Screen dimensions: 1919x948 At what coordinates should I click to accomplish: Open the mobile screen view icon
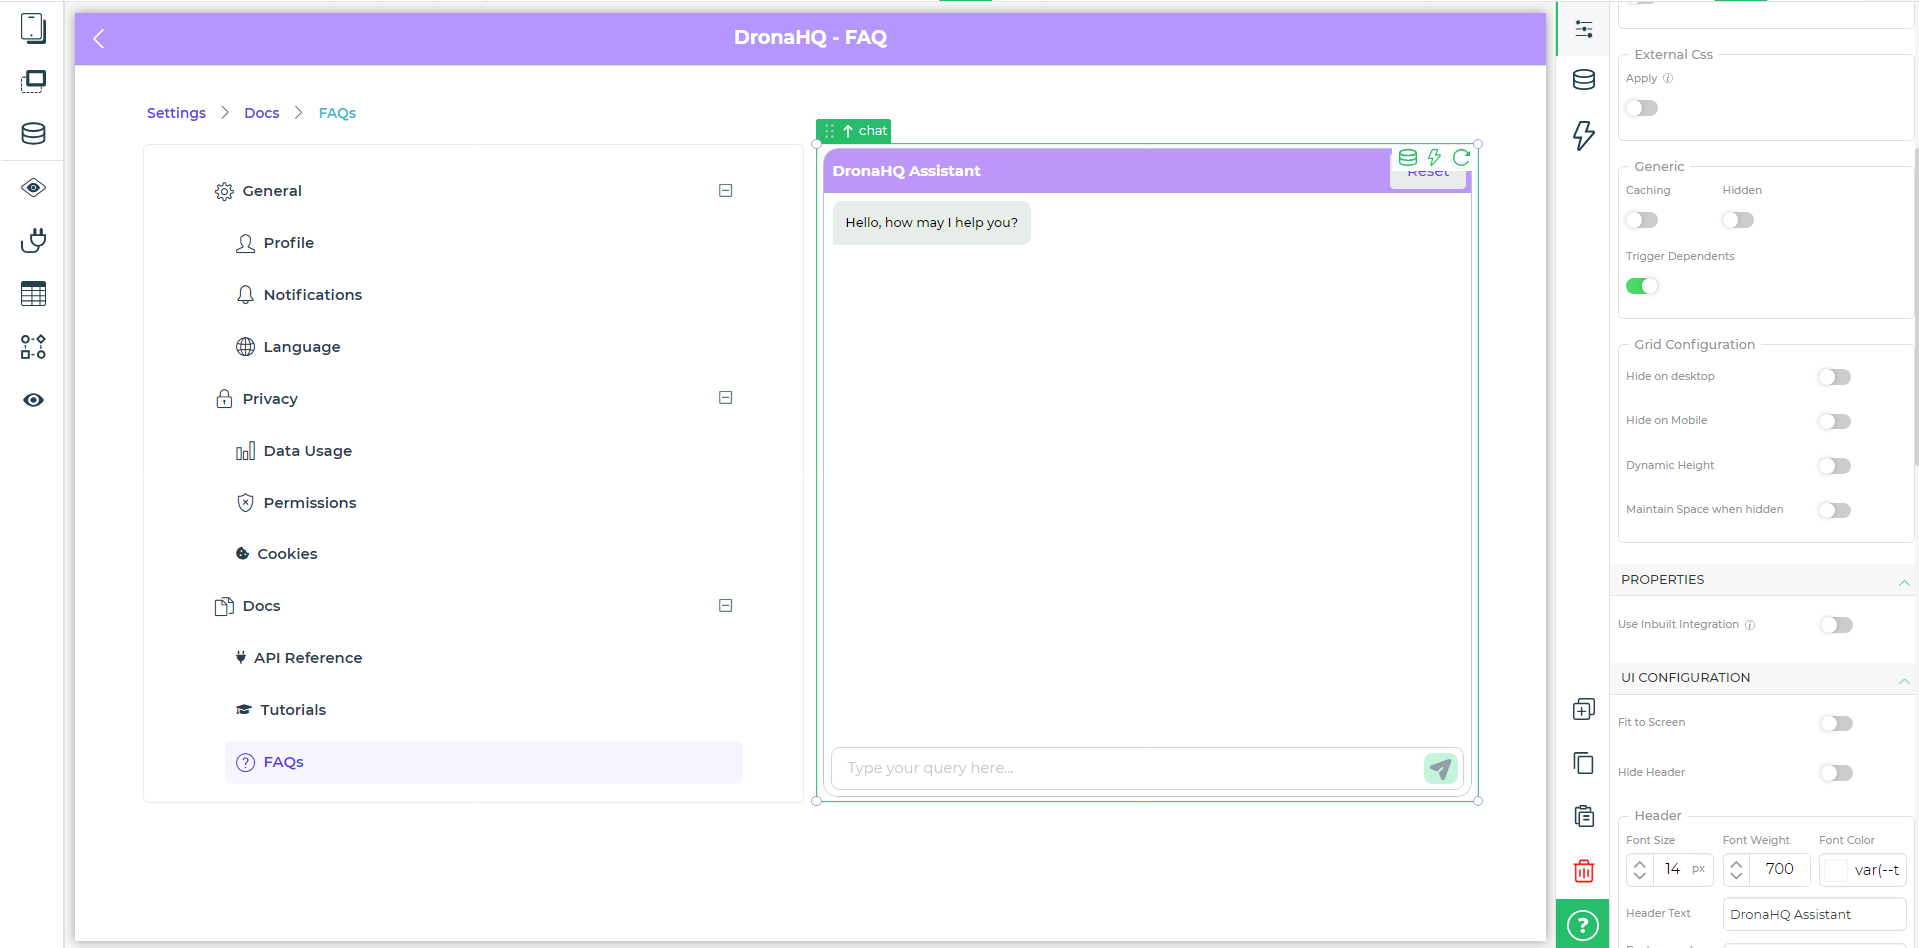pos(33,28)
